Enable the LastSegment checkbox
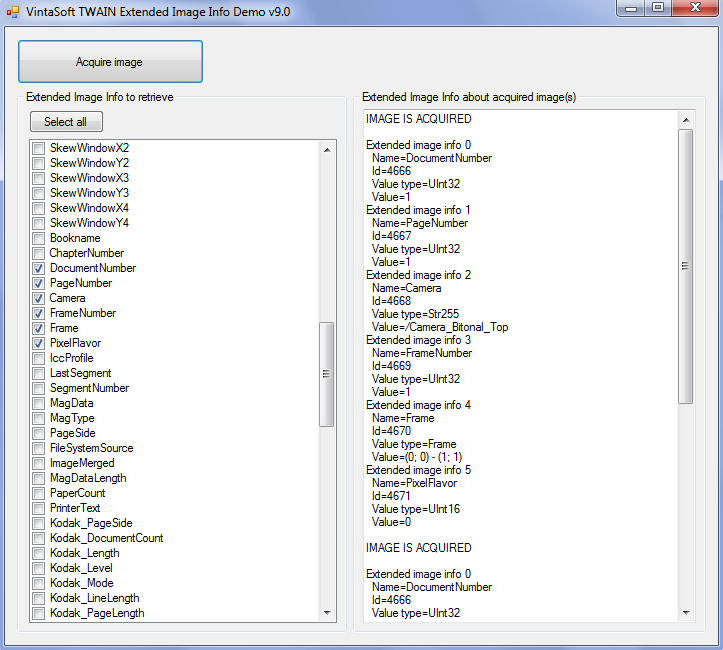The width and height of the screenshot is (723, 650). 39,373
